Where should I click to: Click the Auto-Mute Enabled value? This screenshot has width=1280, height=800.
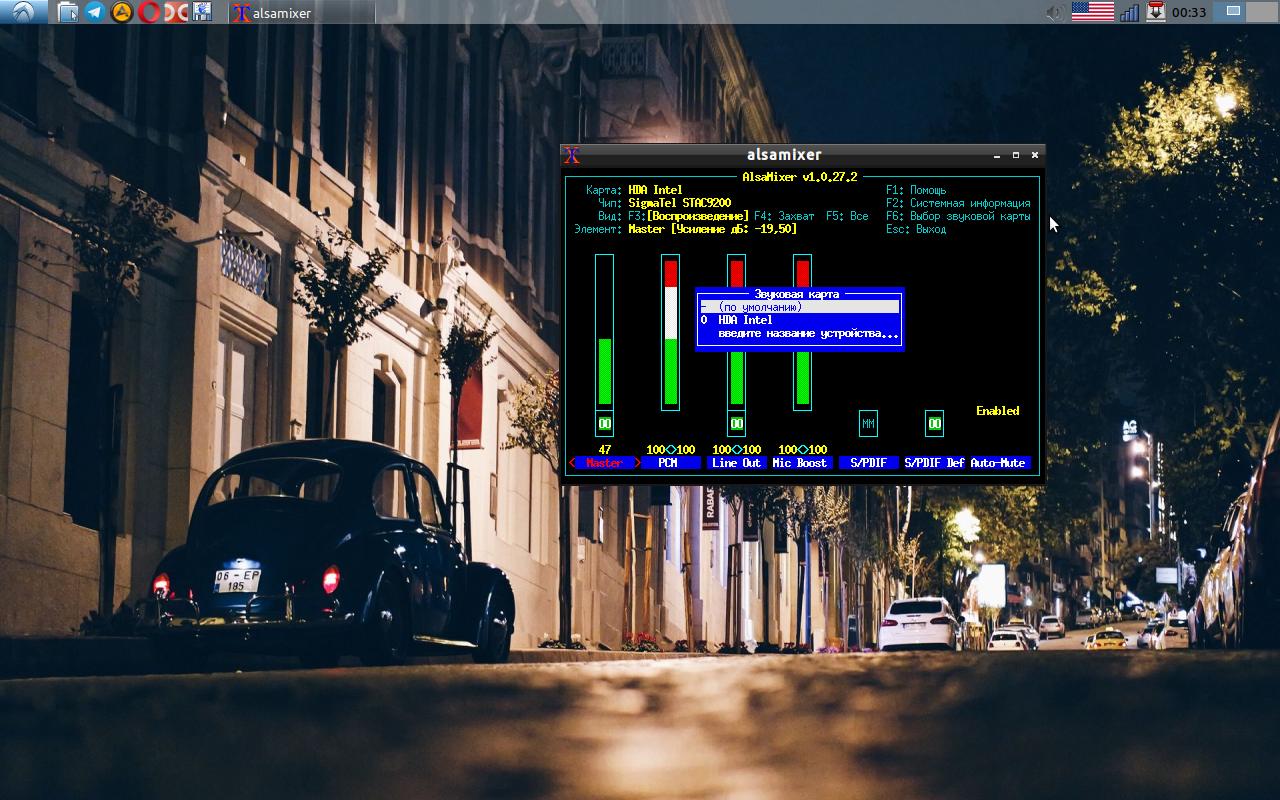tap(998, 411)
